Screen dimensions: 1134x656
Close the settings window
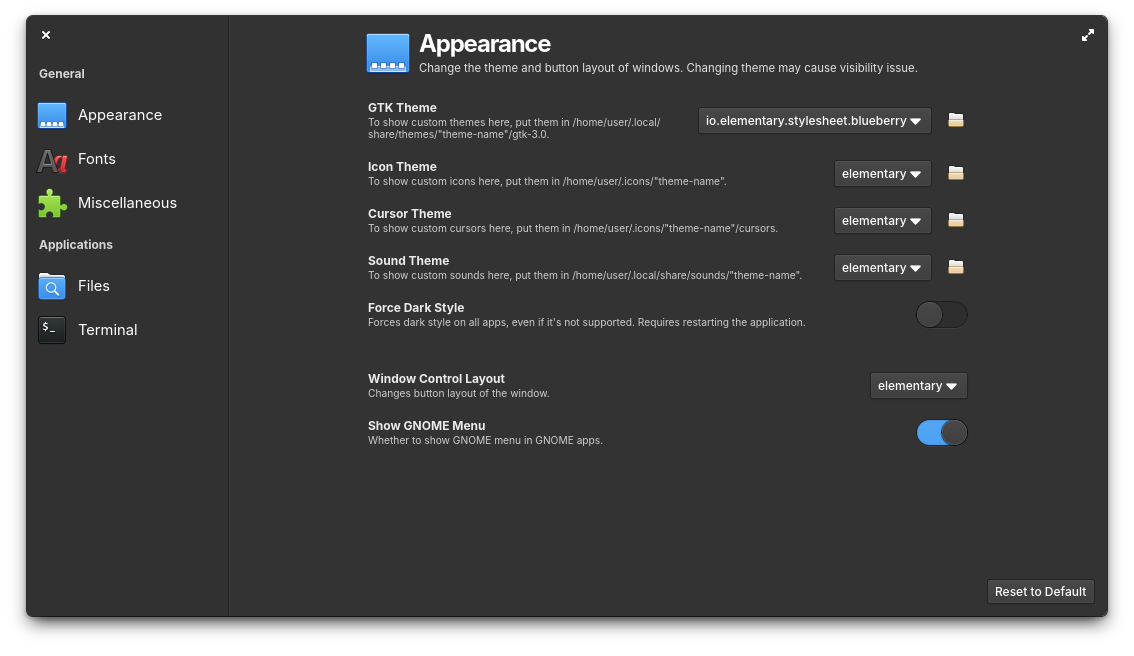(x=46, y=35)
